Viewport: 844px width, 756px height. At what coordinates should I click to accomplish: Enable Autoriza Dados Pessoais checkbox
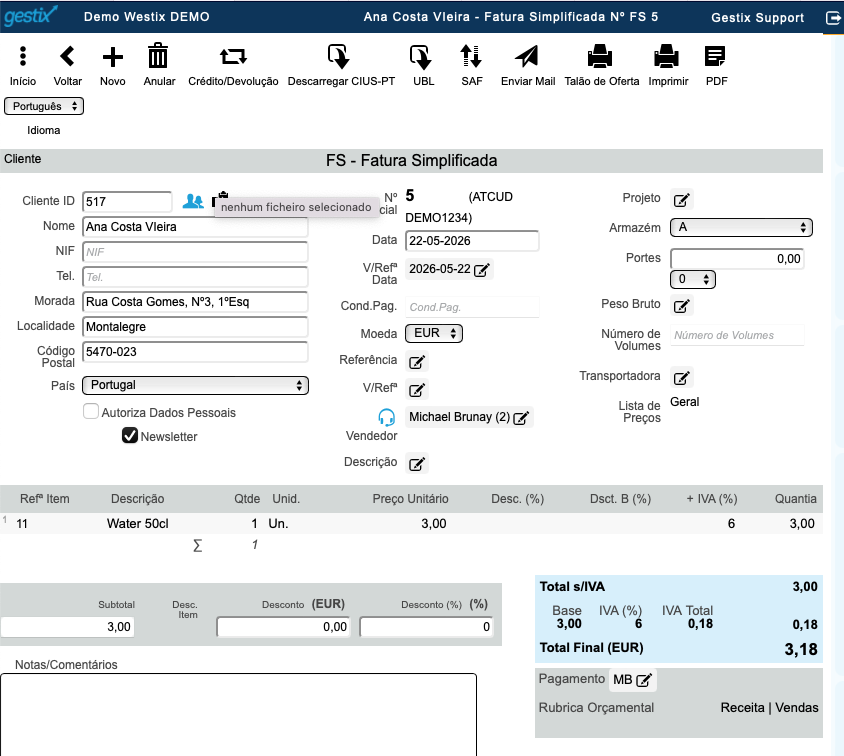click(91, 412)
